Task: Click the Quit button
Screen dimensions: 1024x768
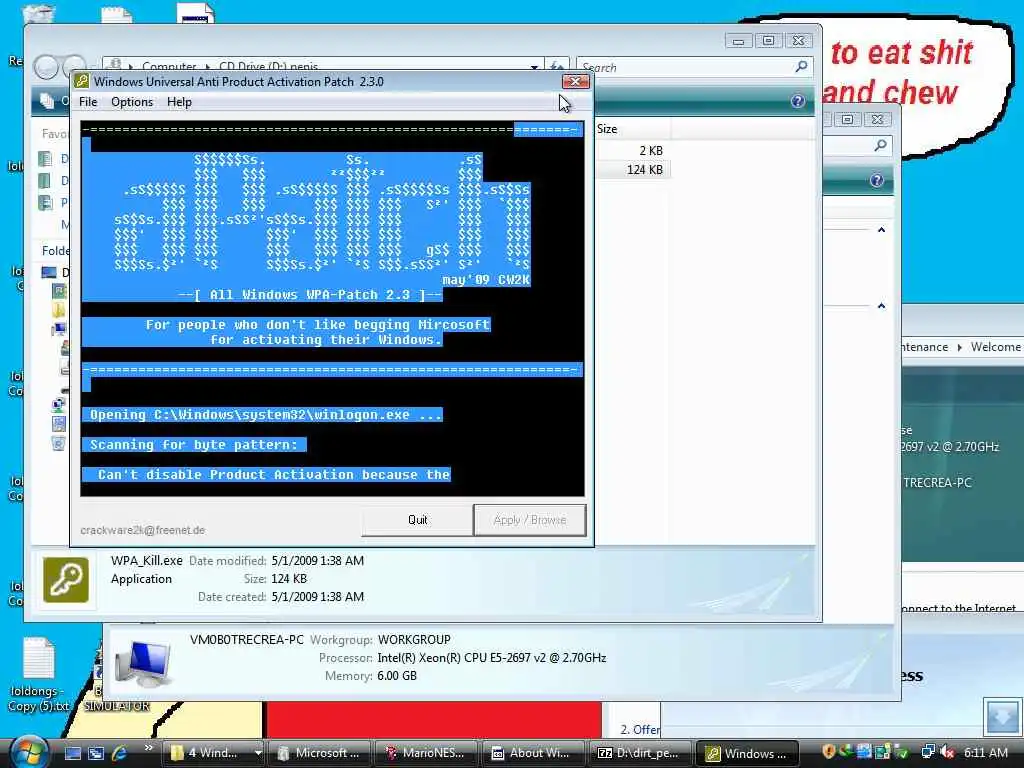Action: (417, 520)
